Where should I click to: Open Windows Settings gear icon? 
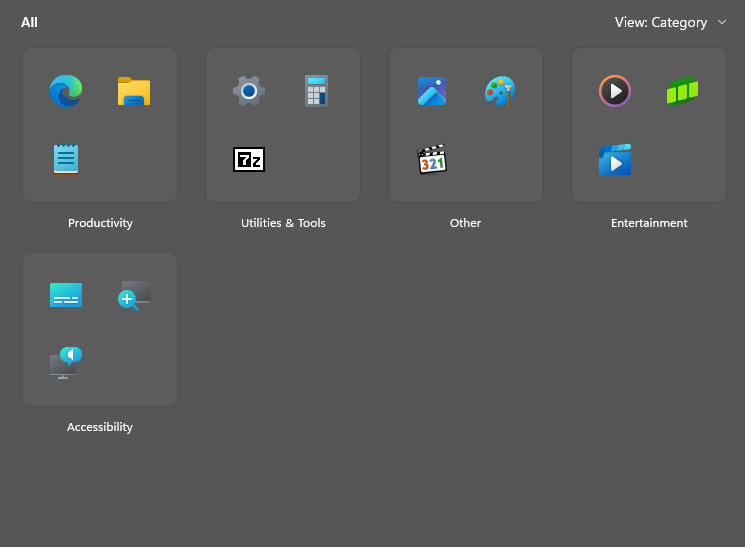[x=249, y=92]
